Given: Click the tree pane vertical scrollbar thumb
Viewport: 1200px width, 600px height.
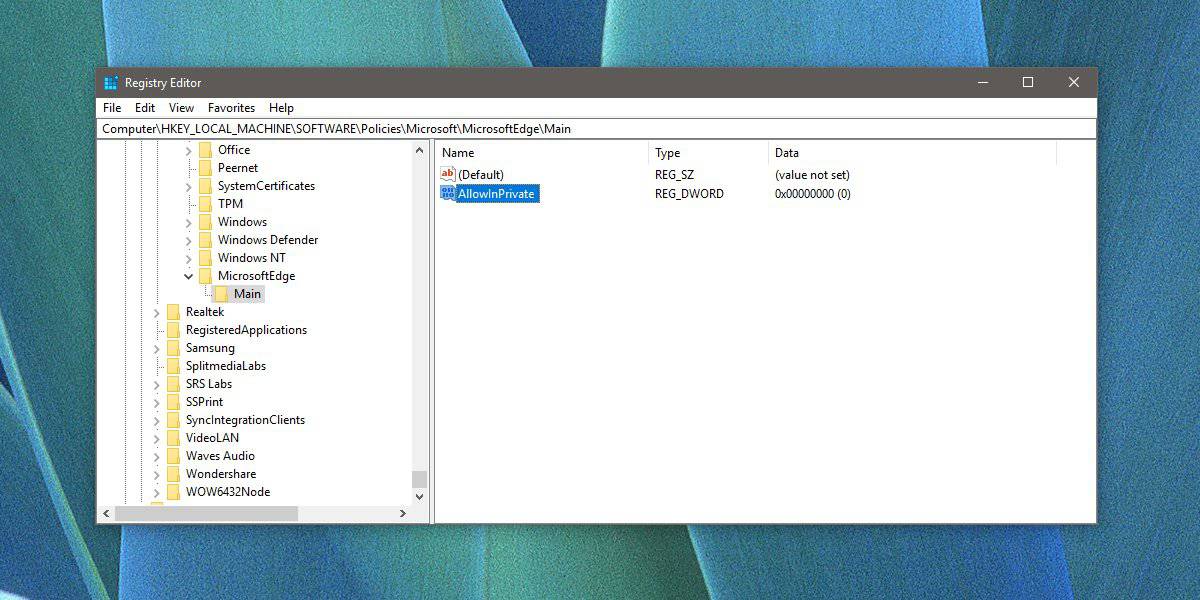Looking at the screenshot, I should point(420,479).
